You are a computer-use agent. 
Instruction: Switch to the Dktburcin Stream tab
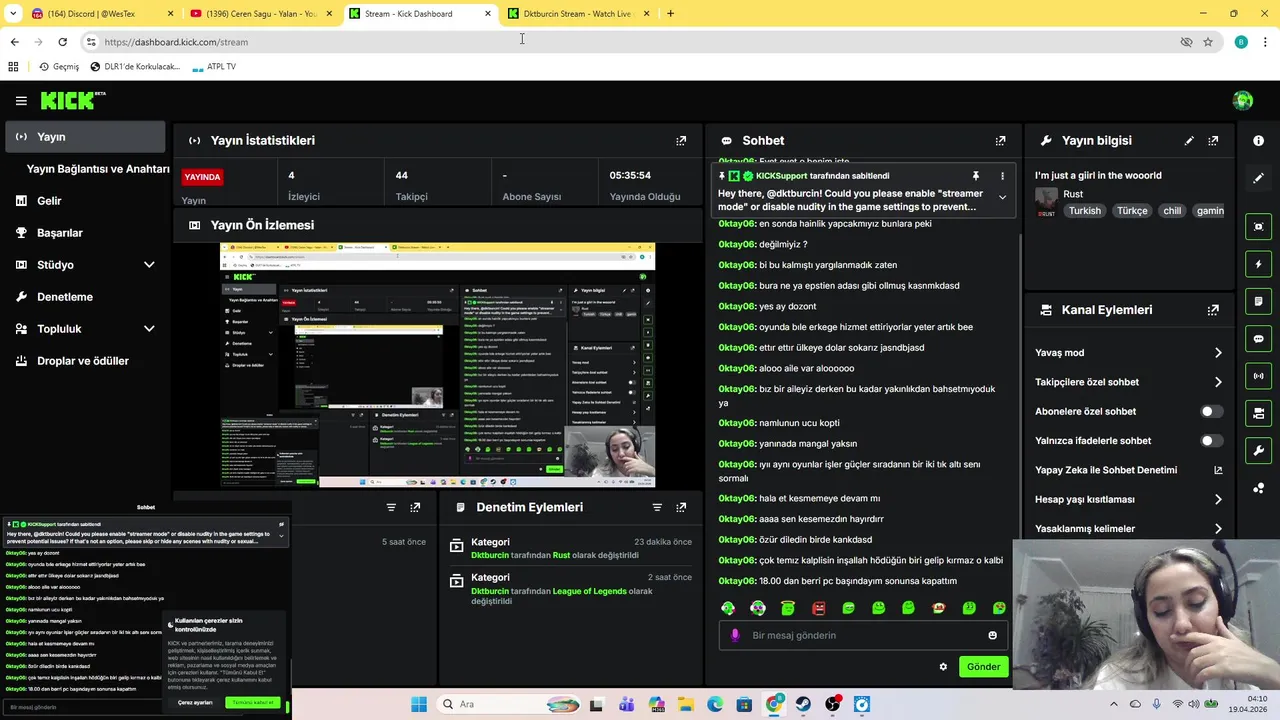coord(578,14)
